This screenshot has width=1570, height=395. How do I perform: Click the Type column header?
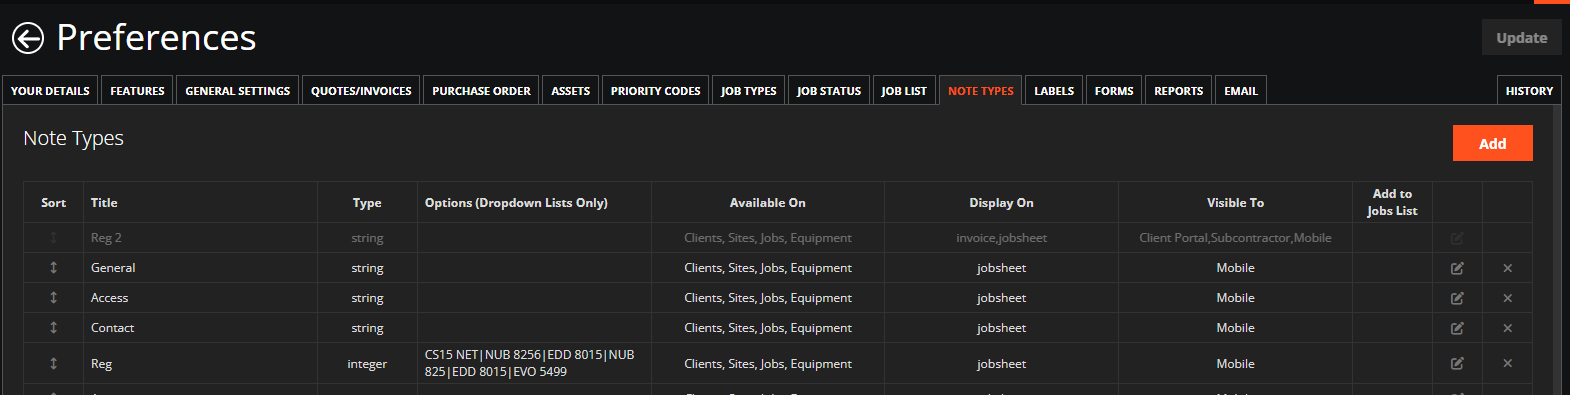(x=367, y=203)
